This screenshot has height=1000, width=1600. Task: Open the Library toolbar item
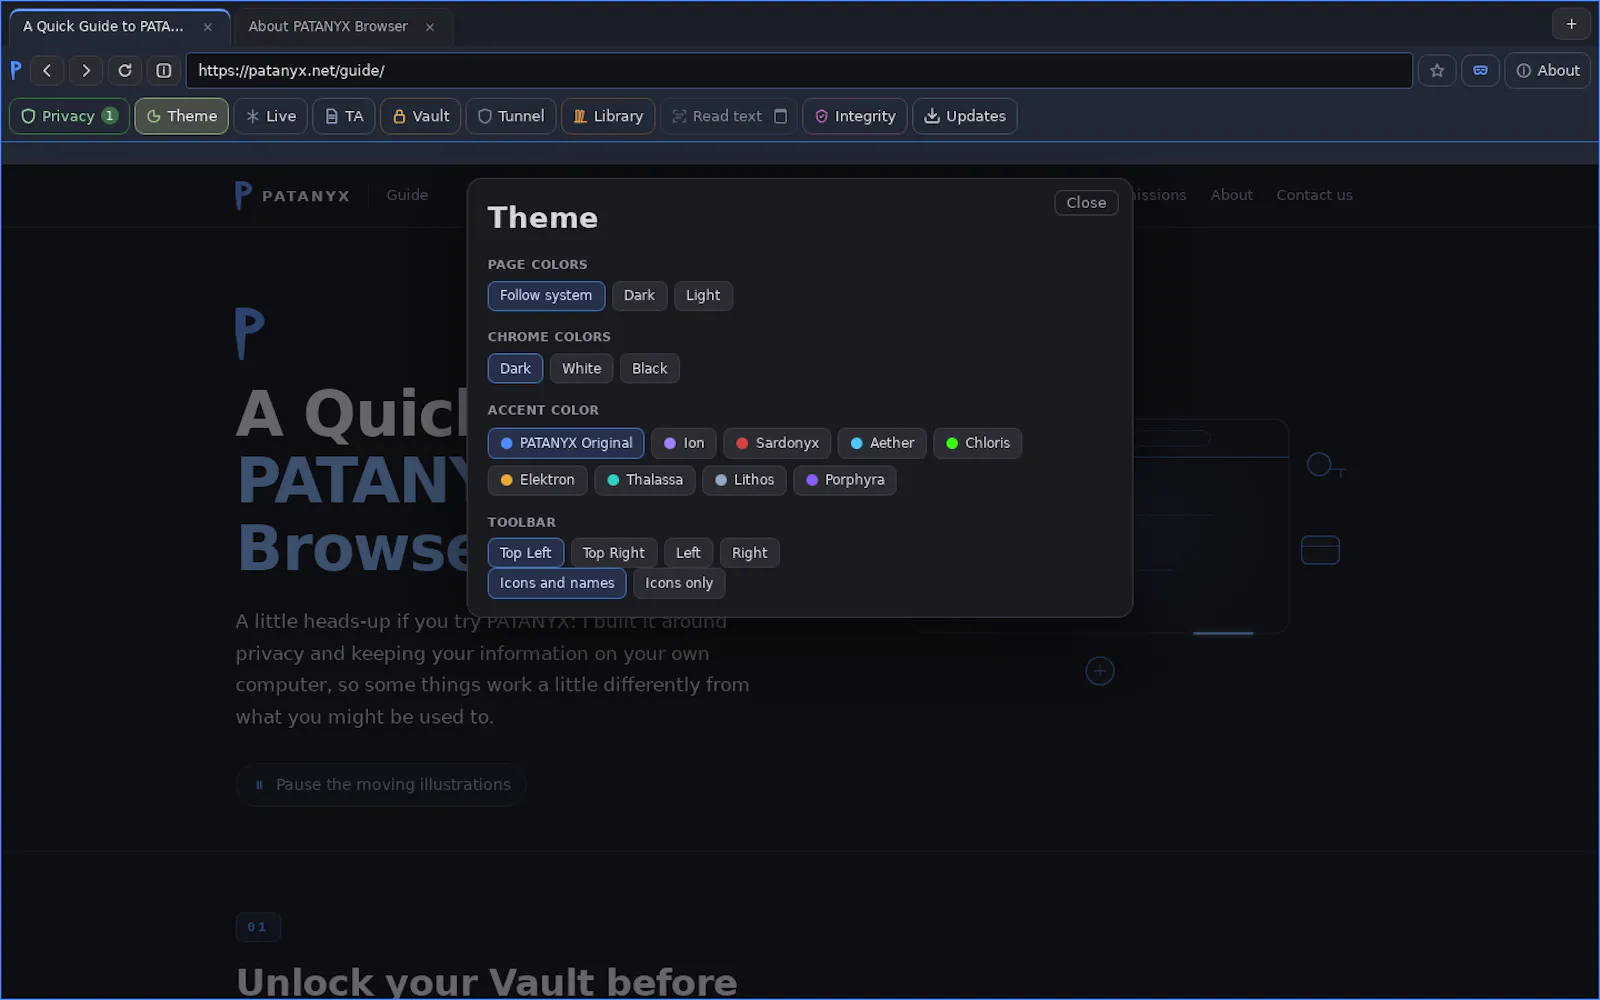[608, 116]
